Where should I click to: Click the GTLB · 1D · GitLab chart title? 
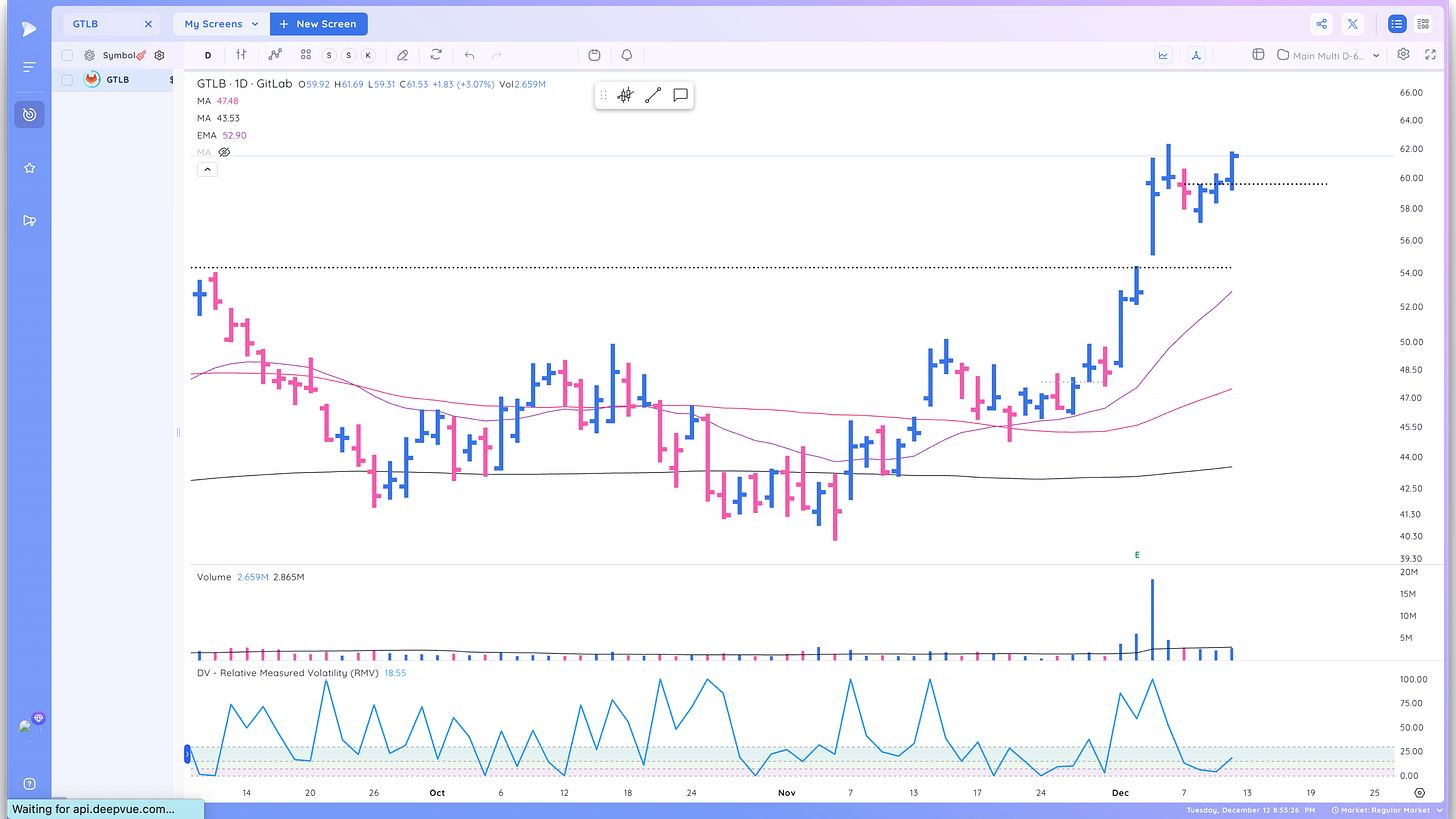pos(244,84)
